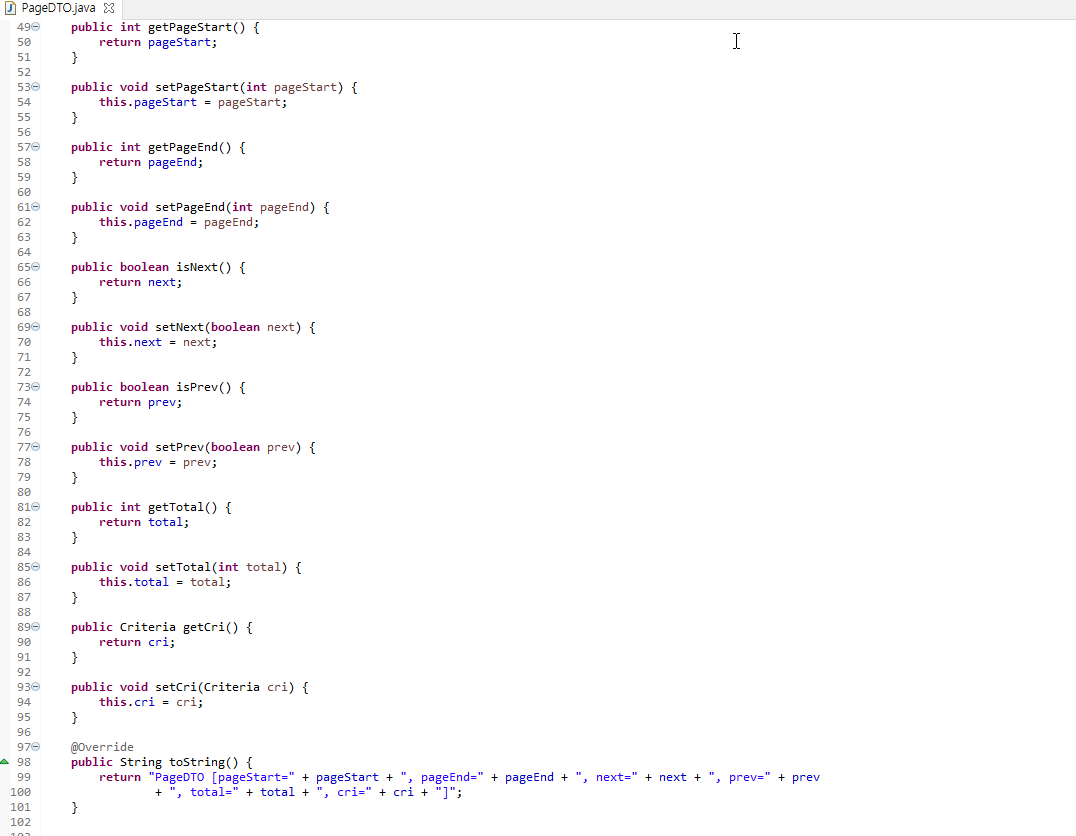This screenshot has height=836, width=1076.
Task: Click 'return total;' statement
Action: coord(144,522)
